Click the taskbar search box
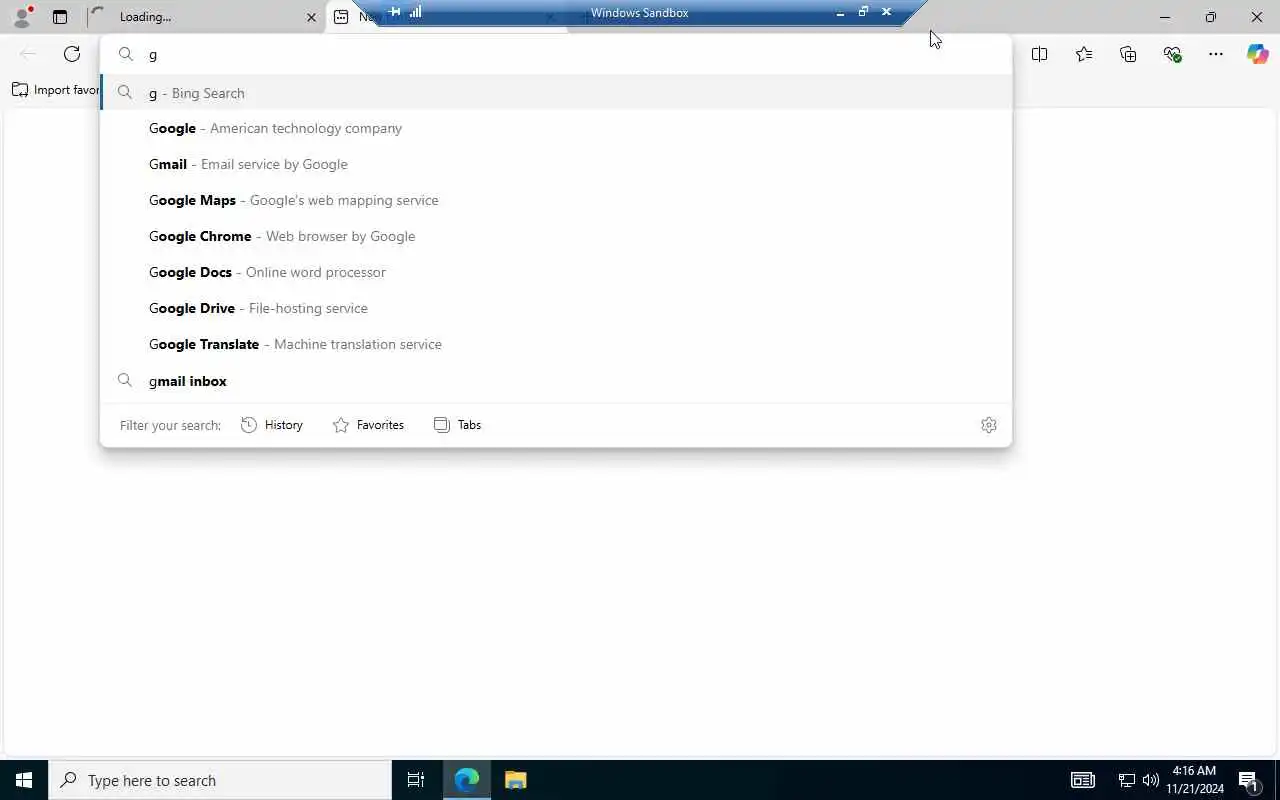The height and width of the screenshot is (800, 1280). (220, 780)
